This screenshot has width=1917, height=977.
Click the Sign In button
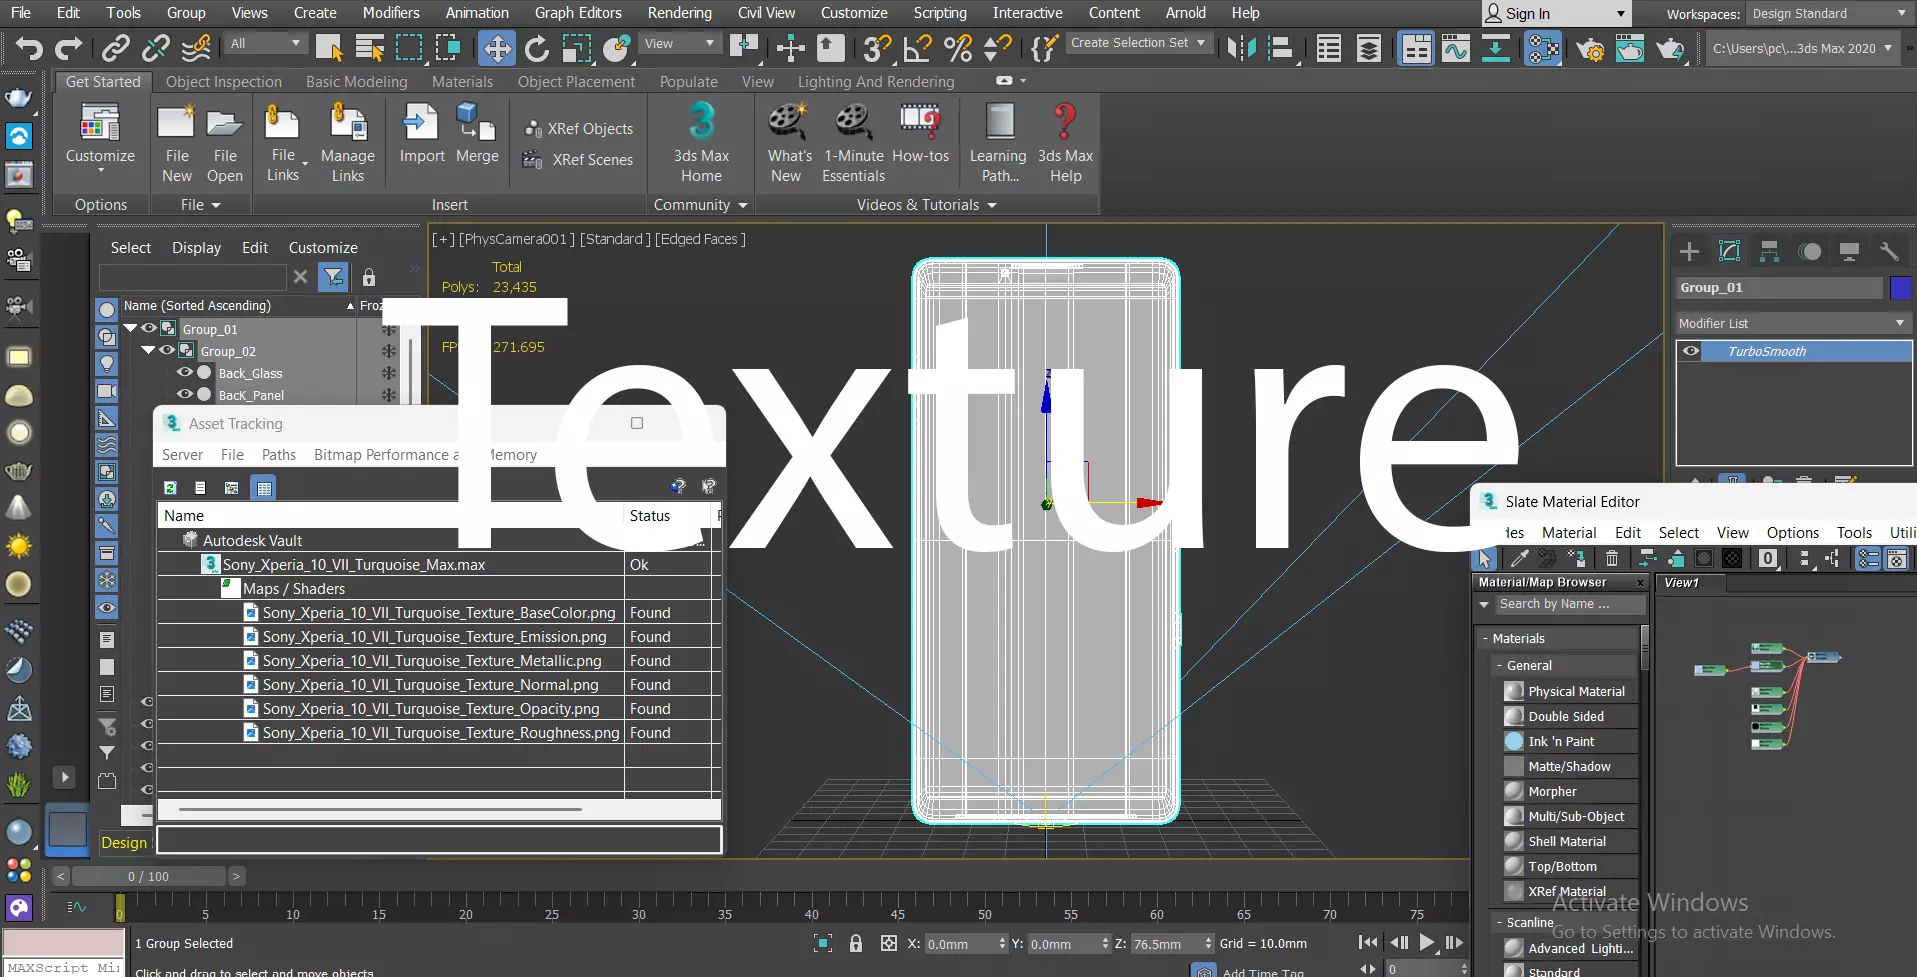click(x=1555, y=14)
